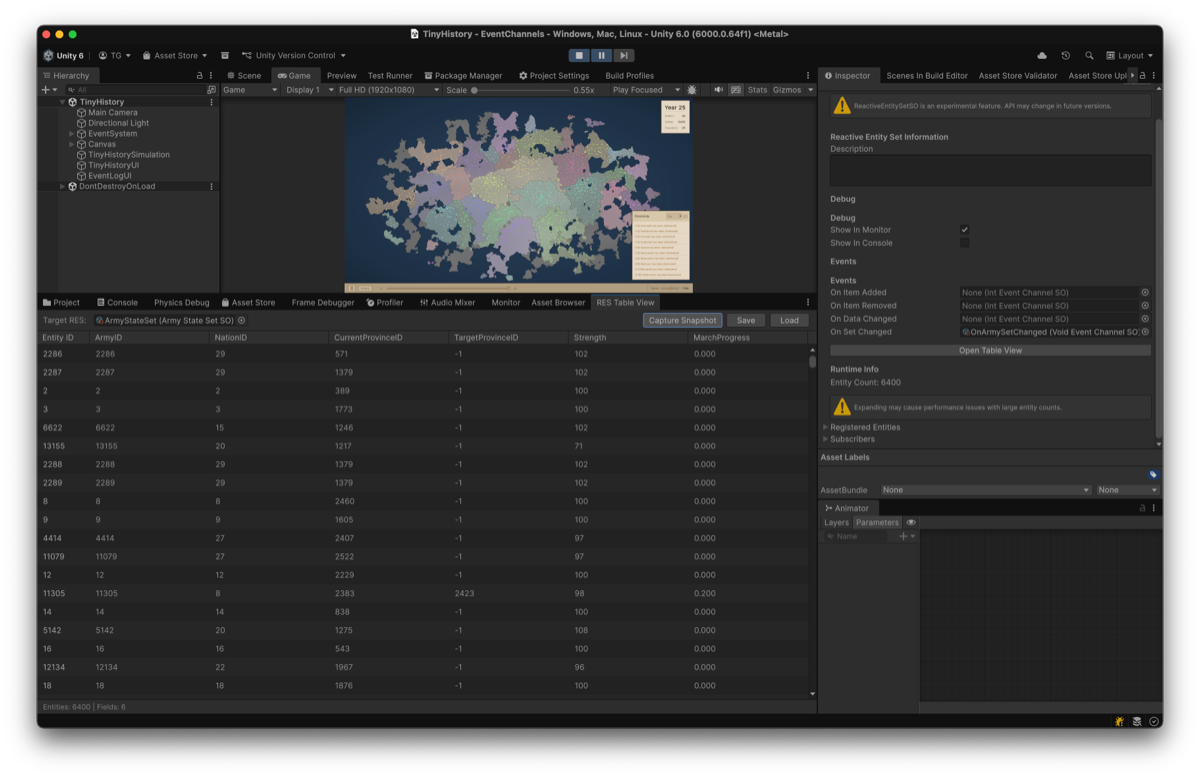Enable the Show In Console checkbox
1200x777 pixels.
(x=965, y=243)
